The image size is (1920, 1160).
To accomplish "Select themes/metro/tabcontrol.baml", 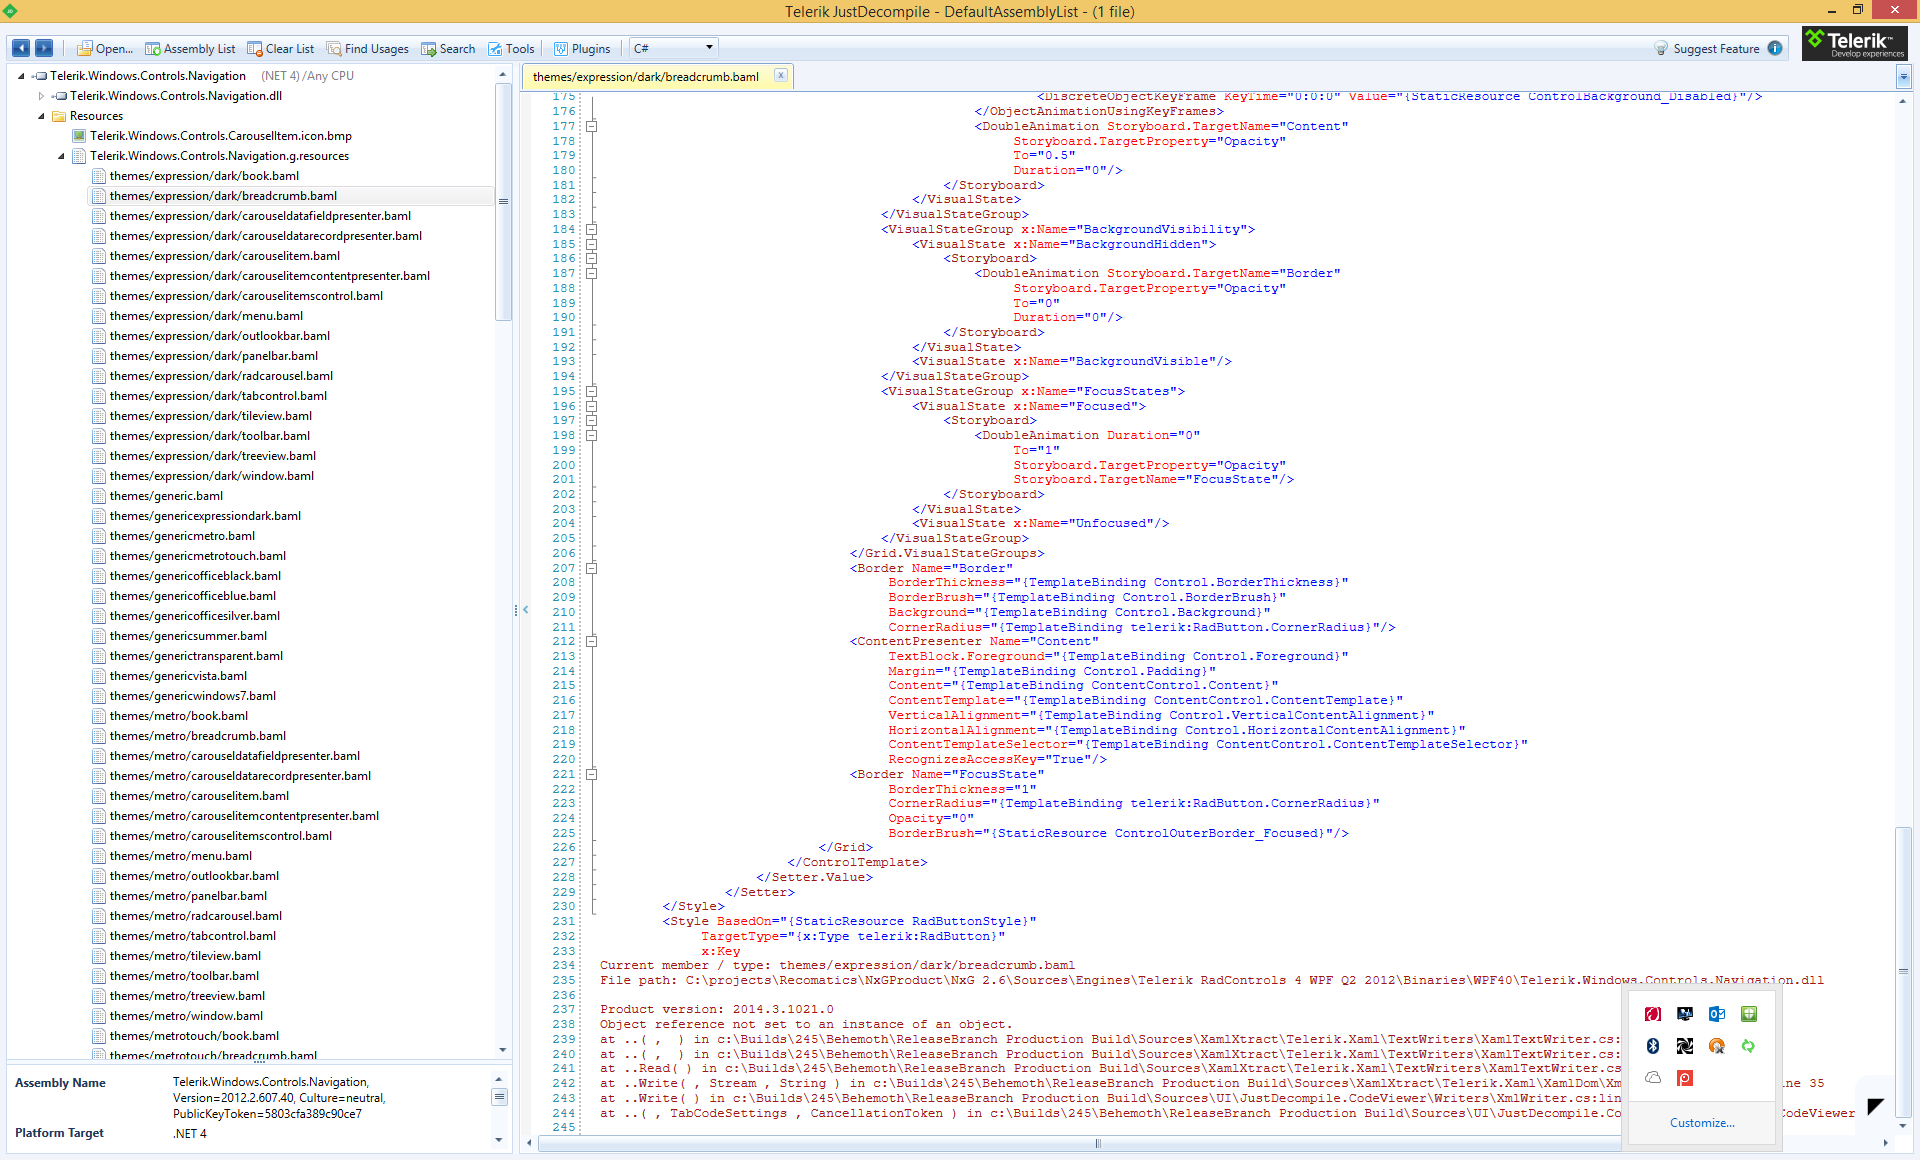I will [193, 936].
